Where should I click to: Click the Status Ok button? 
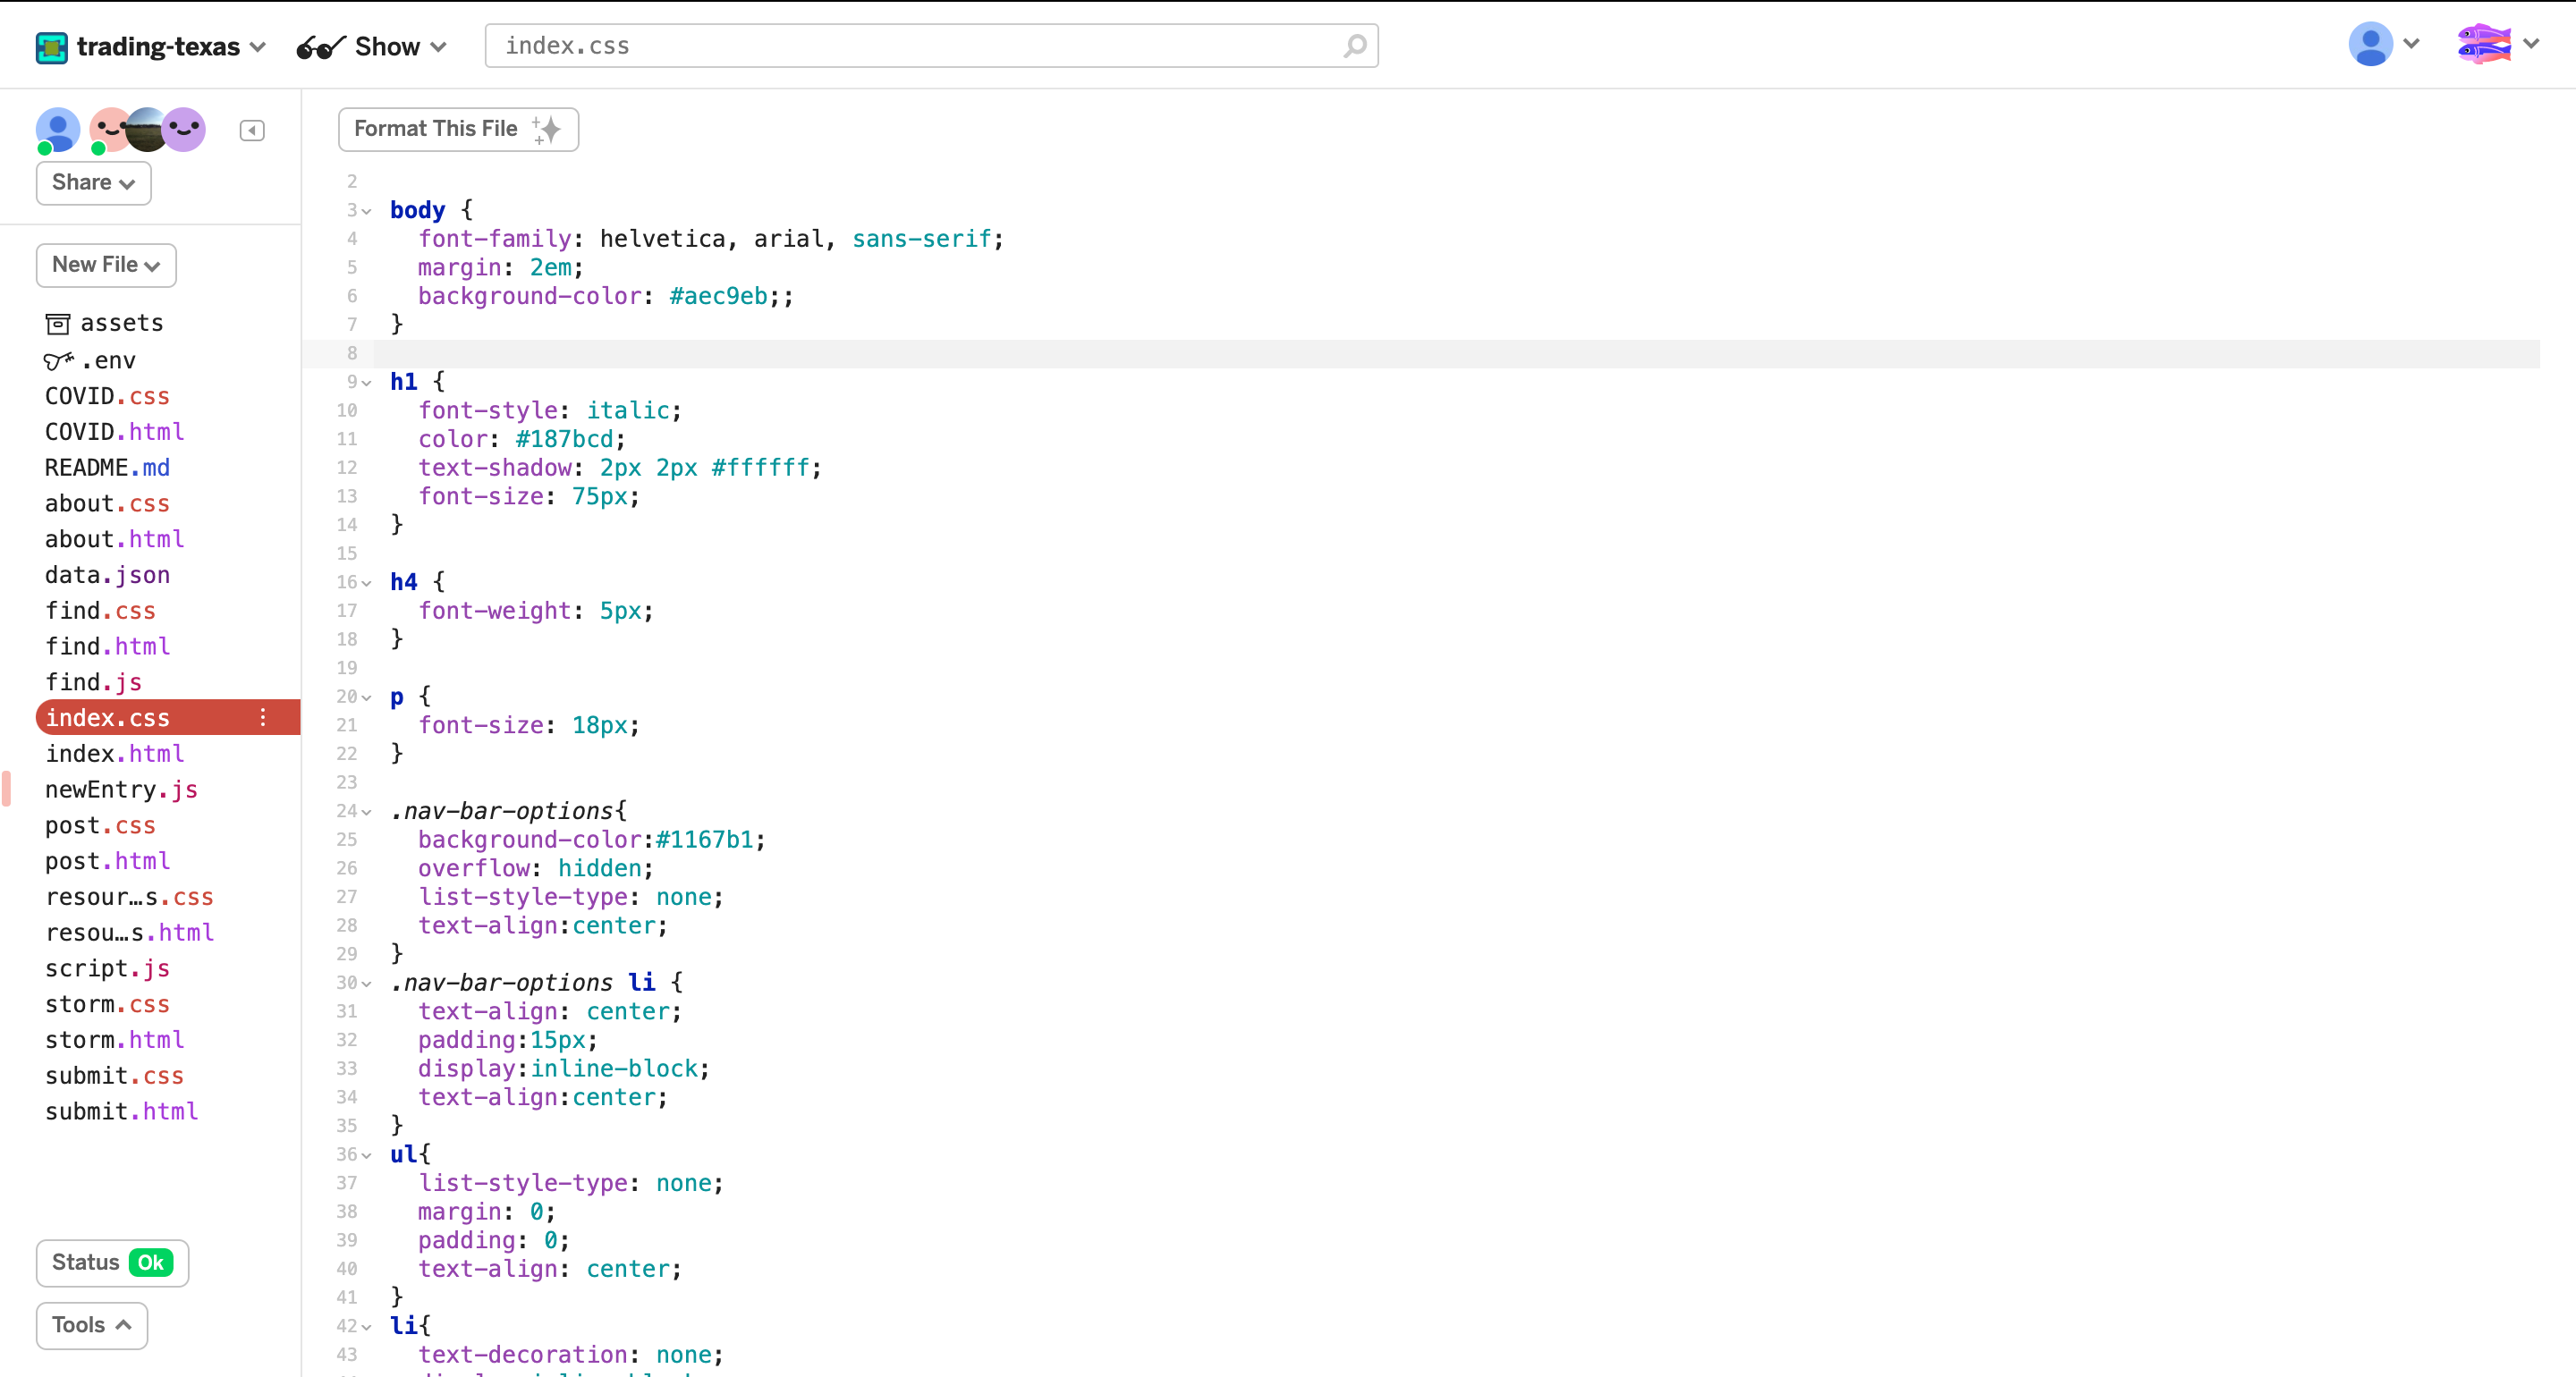point(112,1263)
